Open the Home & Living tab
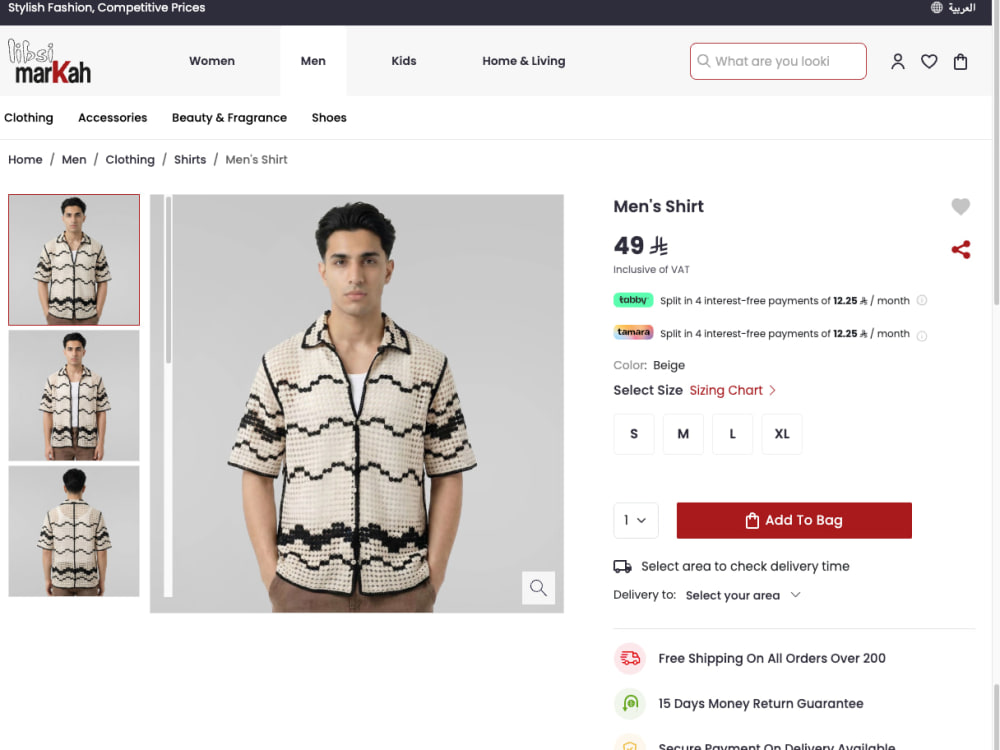Viewport: 1000px width, 750px height. (x=524, y=61)
